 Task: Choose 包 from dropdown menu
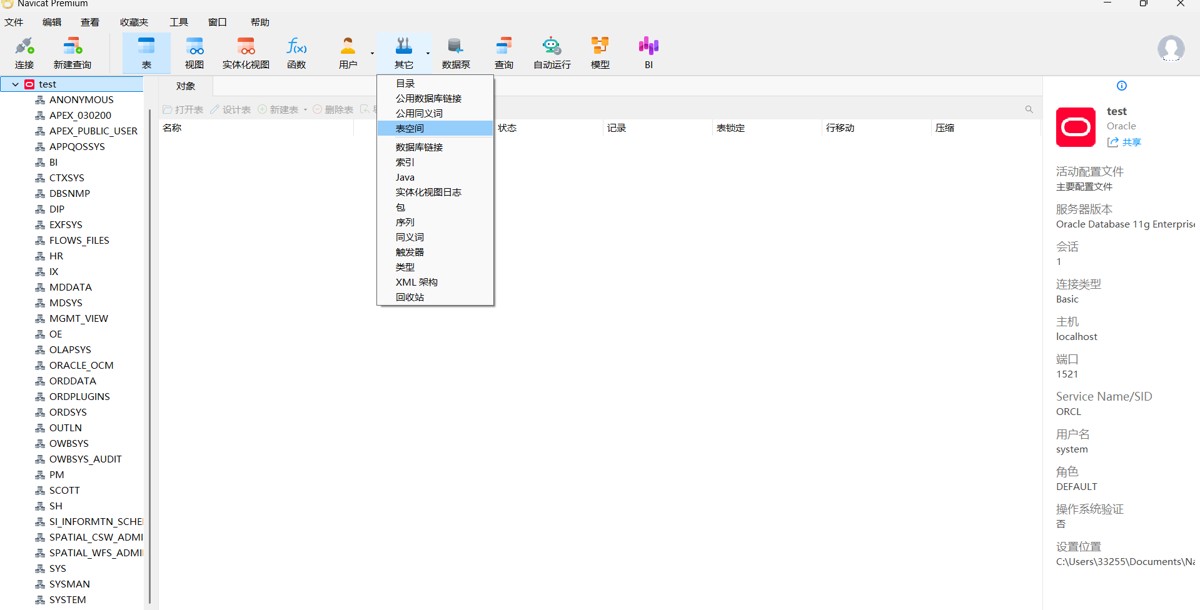pos(435,207)
